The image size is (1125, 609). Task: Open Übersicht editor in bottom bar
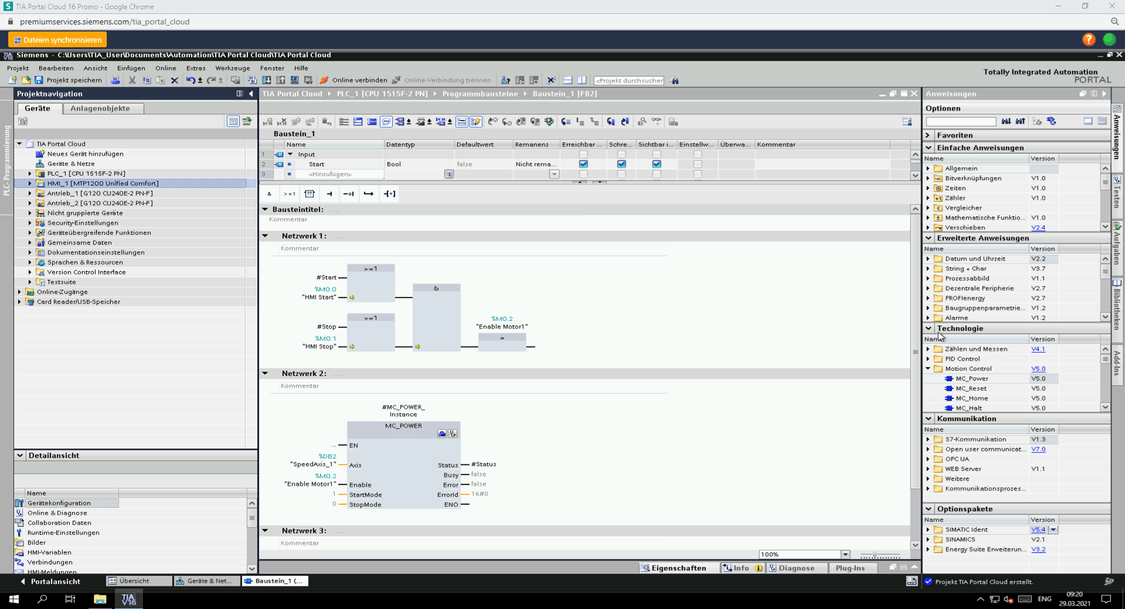[x=138, y=581]
